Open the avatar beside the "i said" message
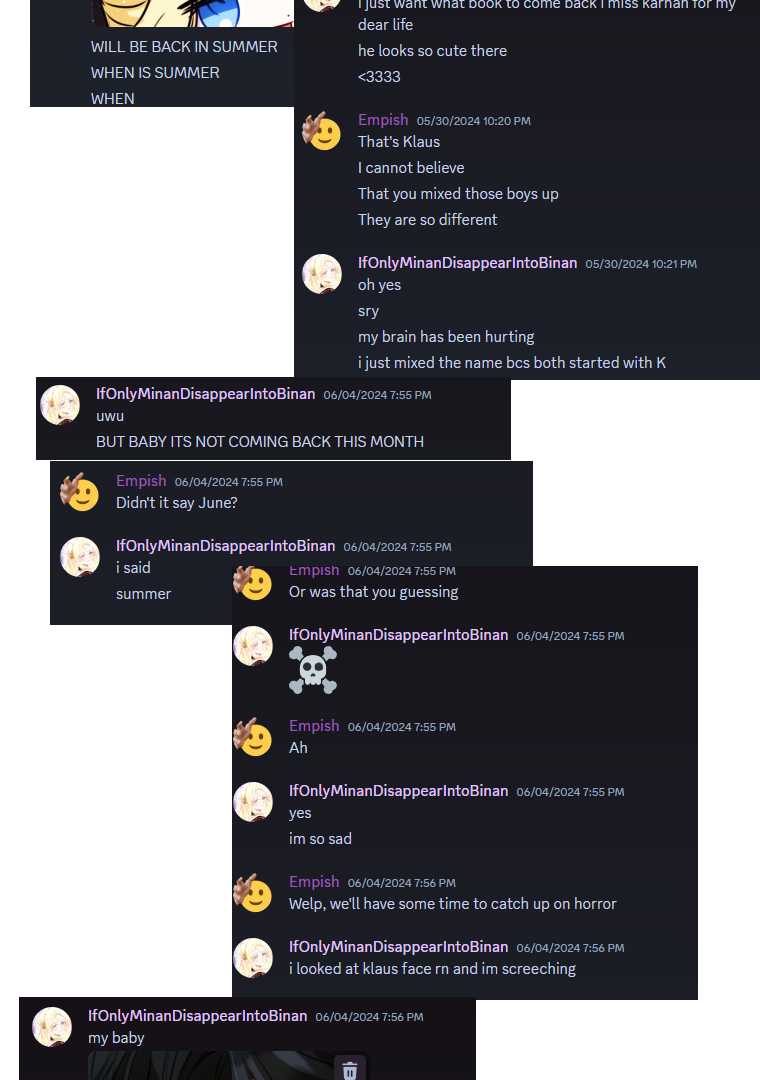 coord(80,557)
